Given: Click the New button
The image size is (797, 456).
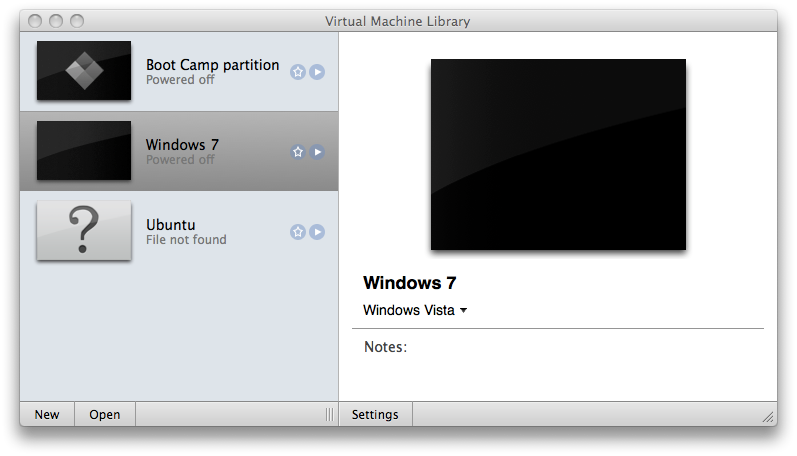Looking at the screenshot, I should click(x=47, y=414).
